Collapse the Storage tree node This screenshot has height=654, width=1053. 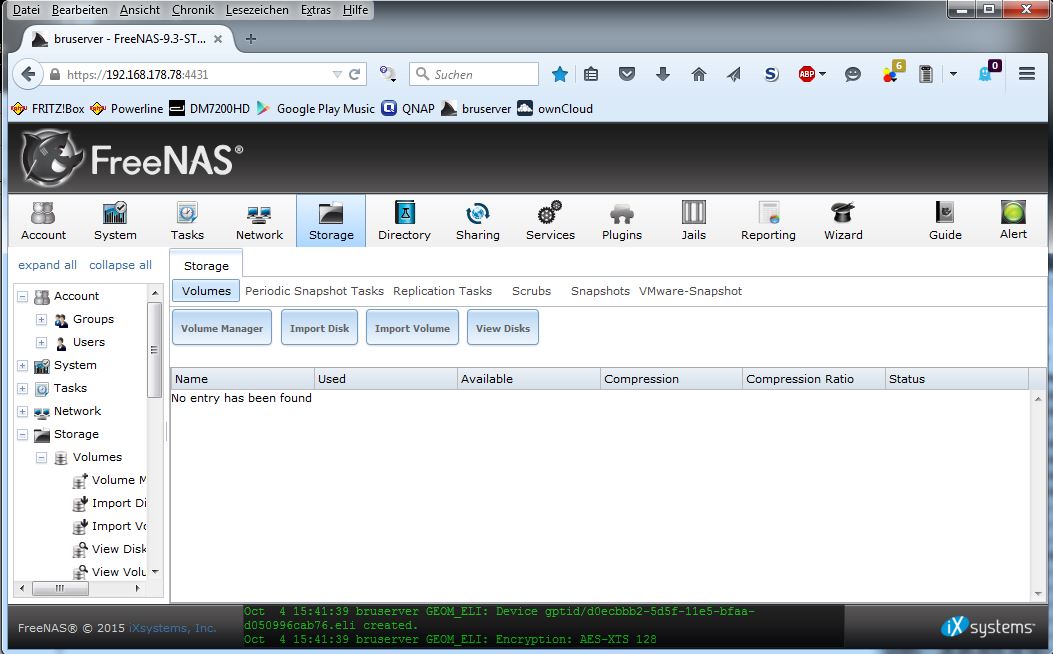22,434
